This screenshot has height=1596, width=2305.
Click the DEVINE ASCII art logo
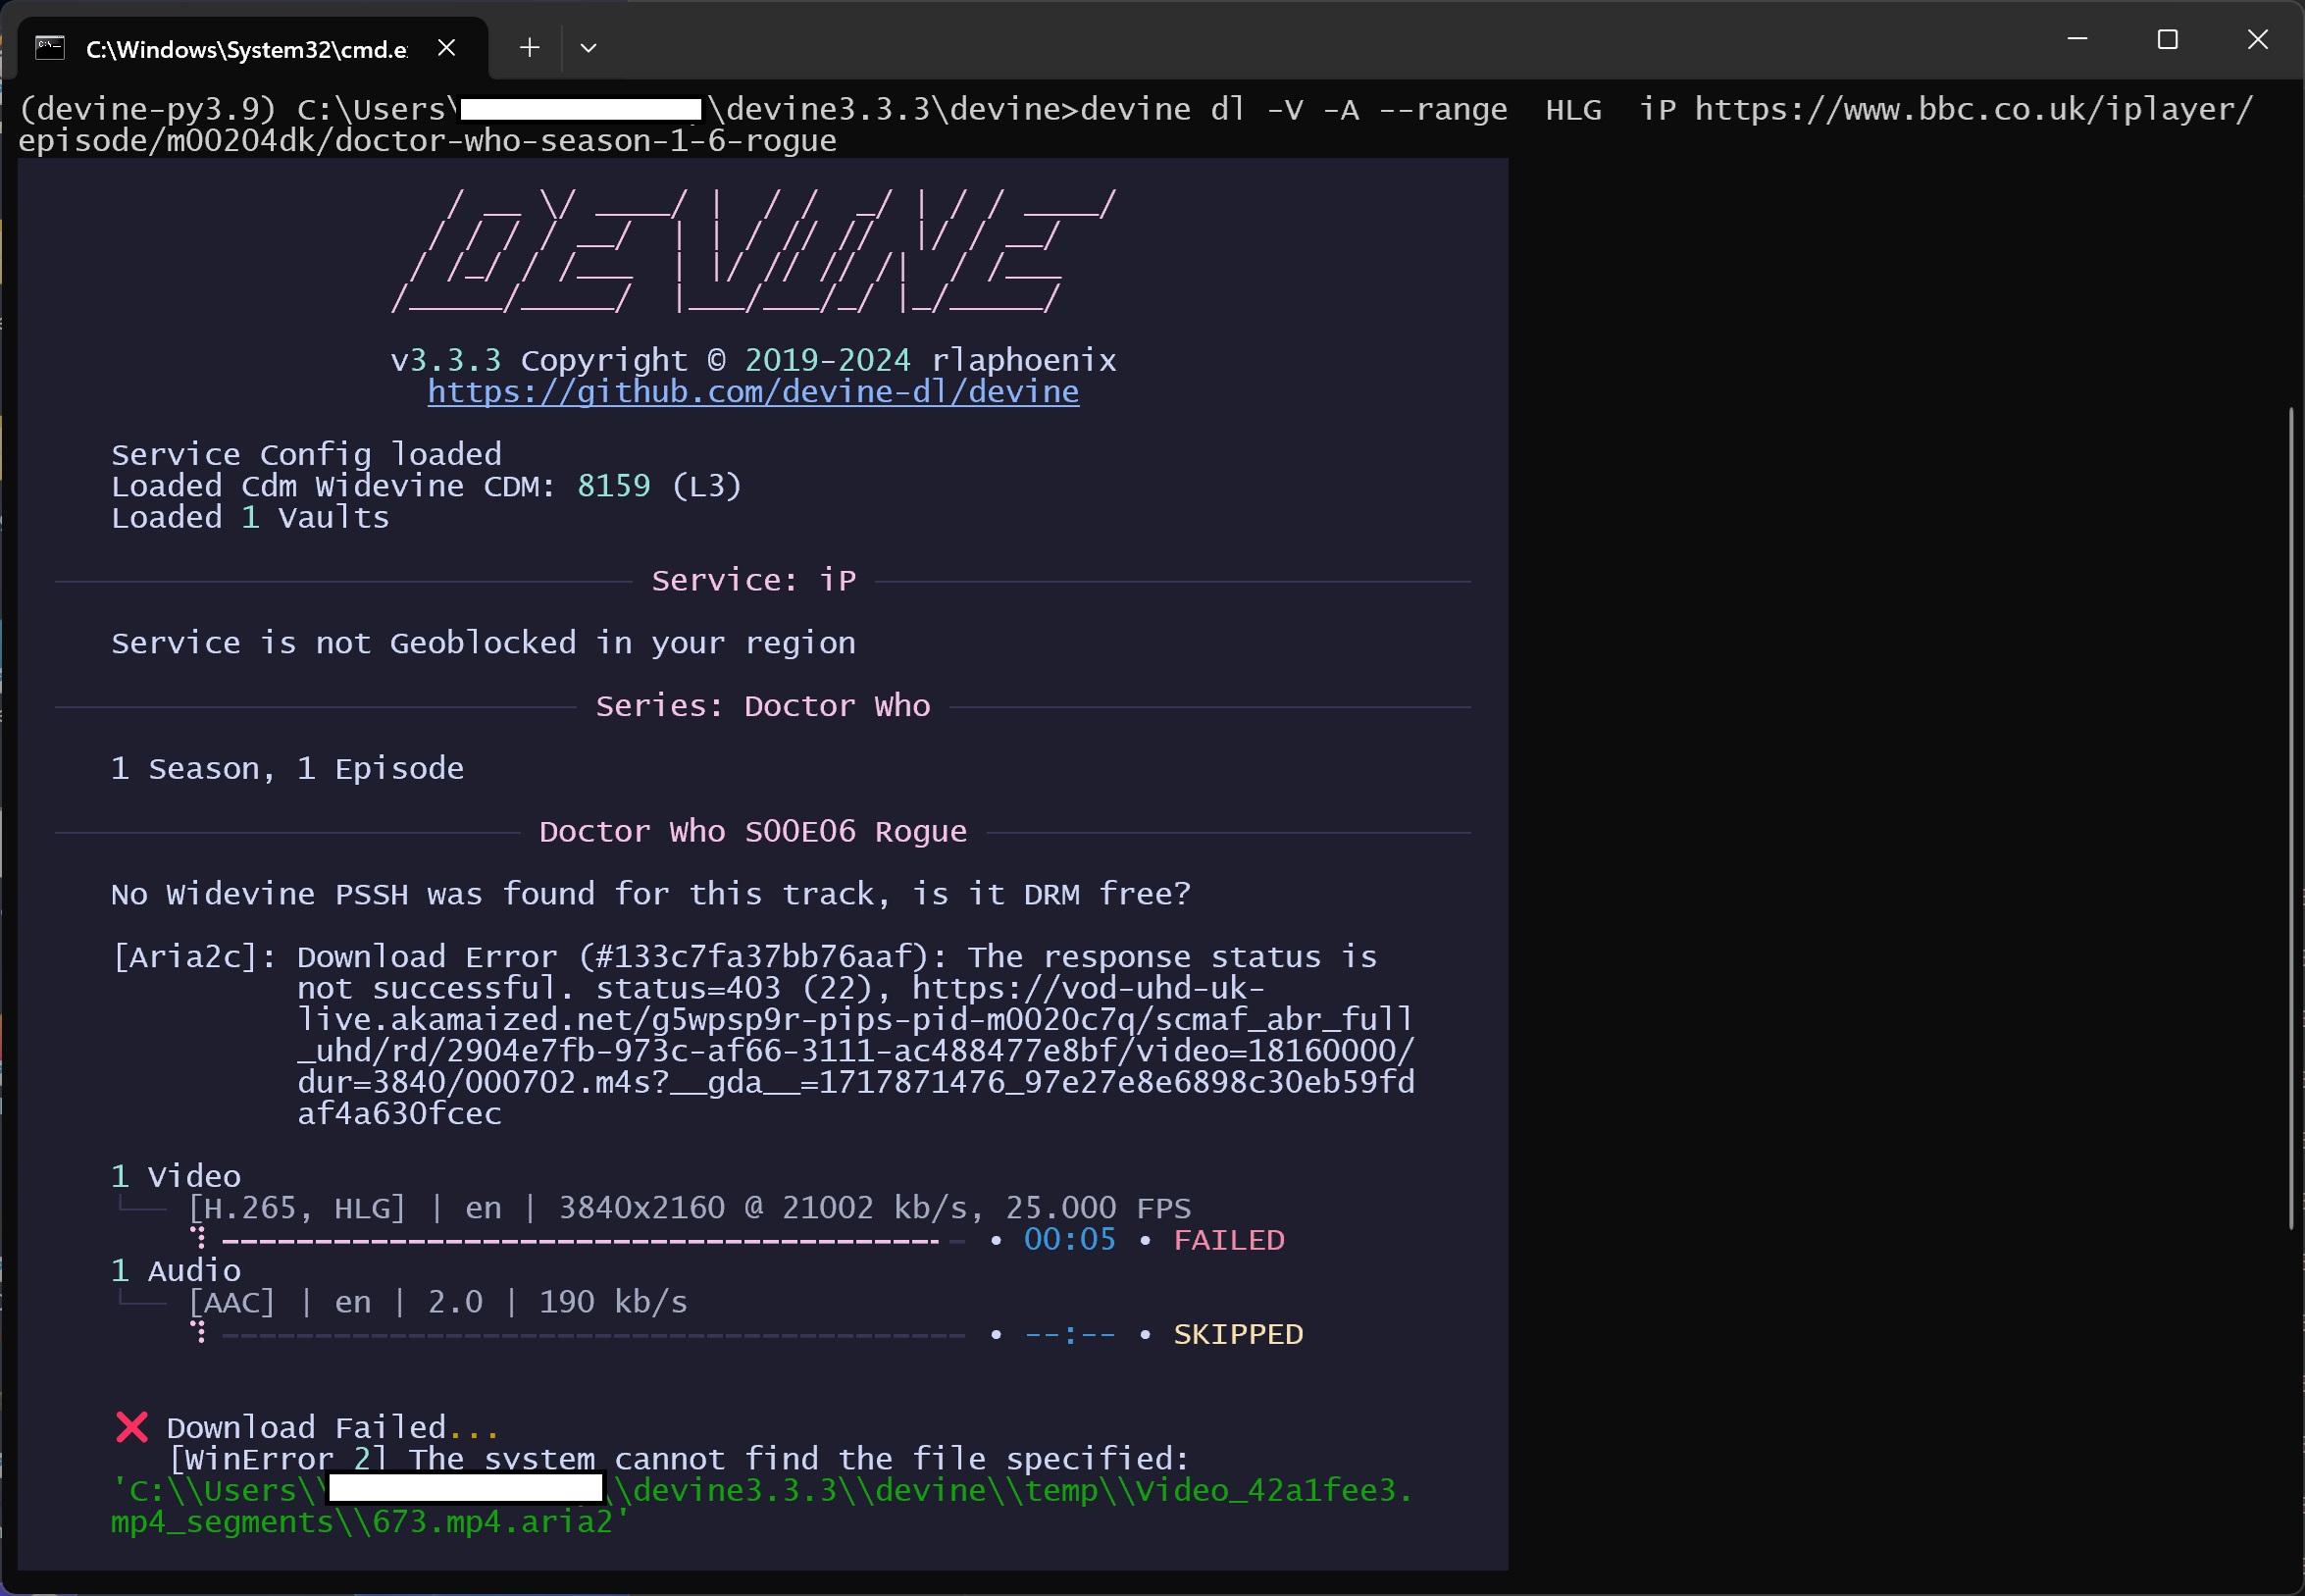click(752, 252)
